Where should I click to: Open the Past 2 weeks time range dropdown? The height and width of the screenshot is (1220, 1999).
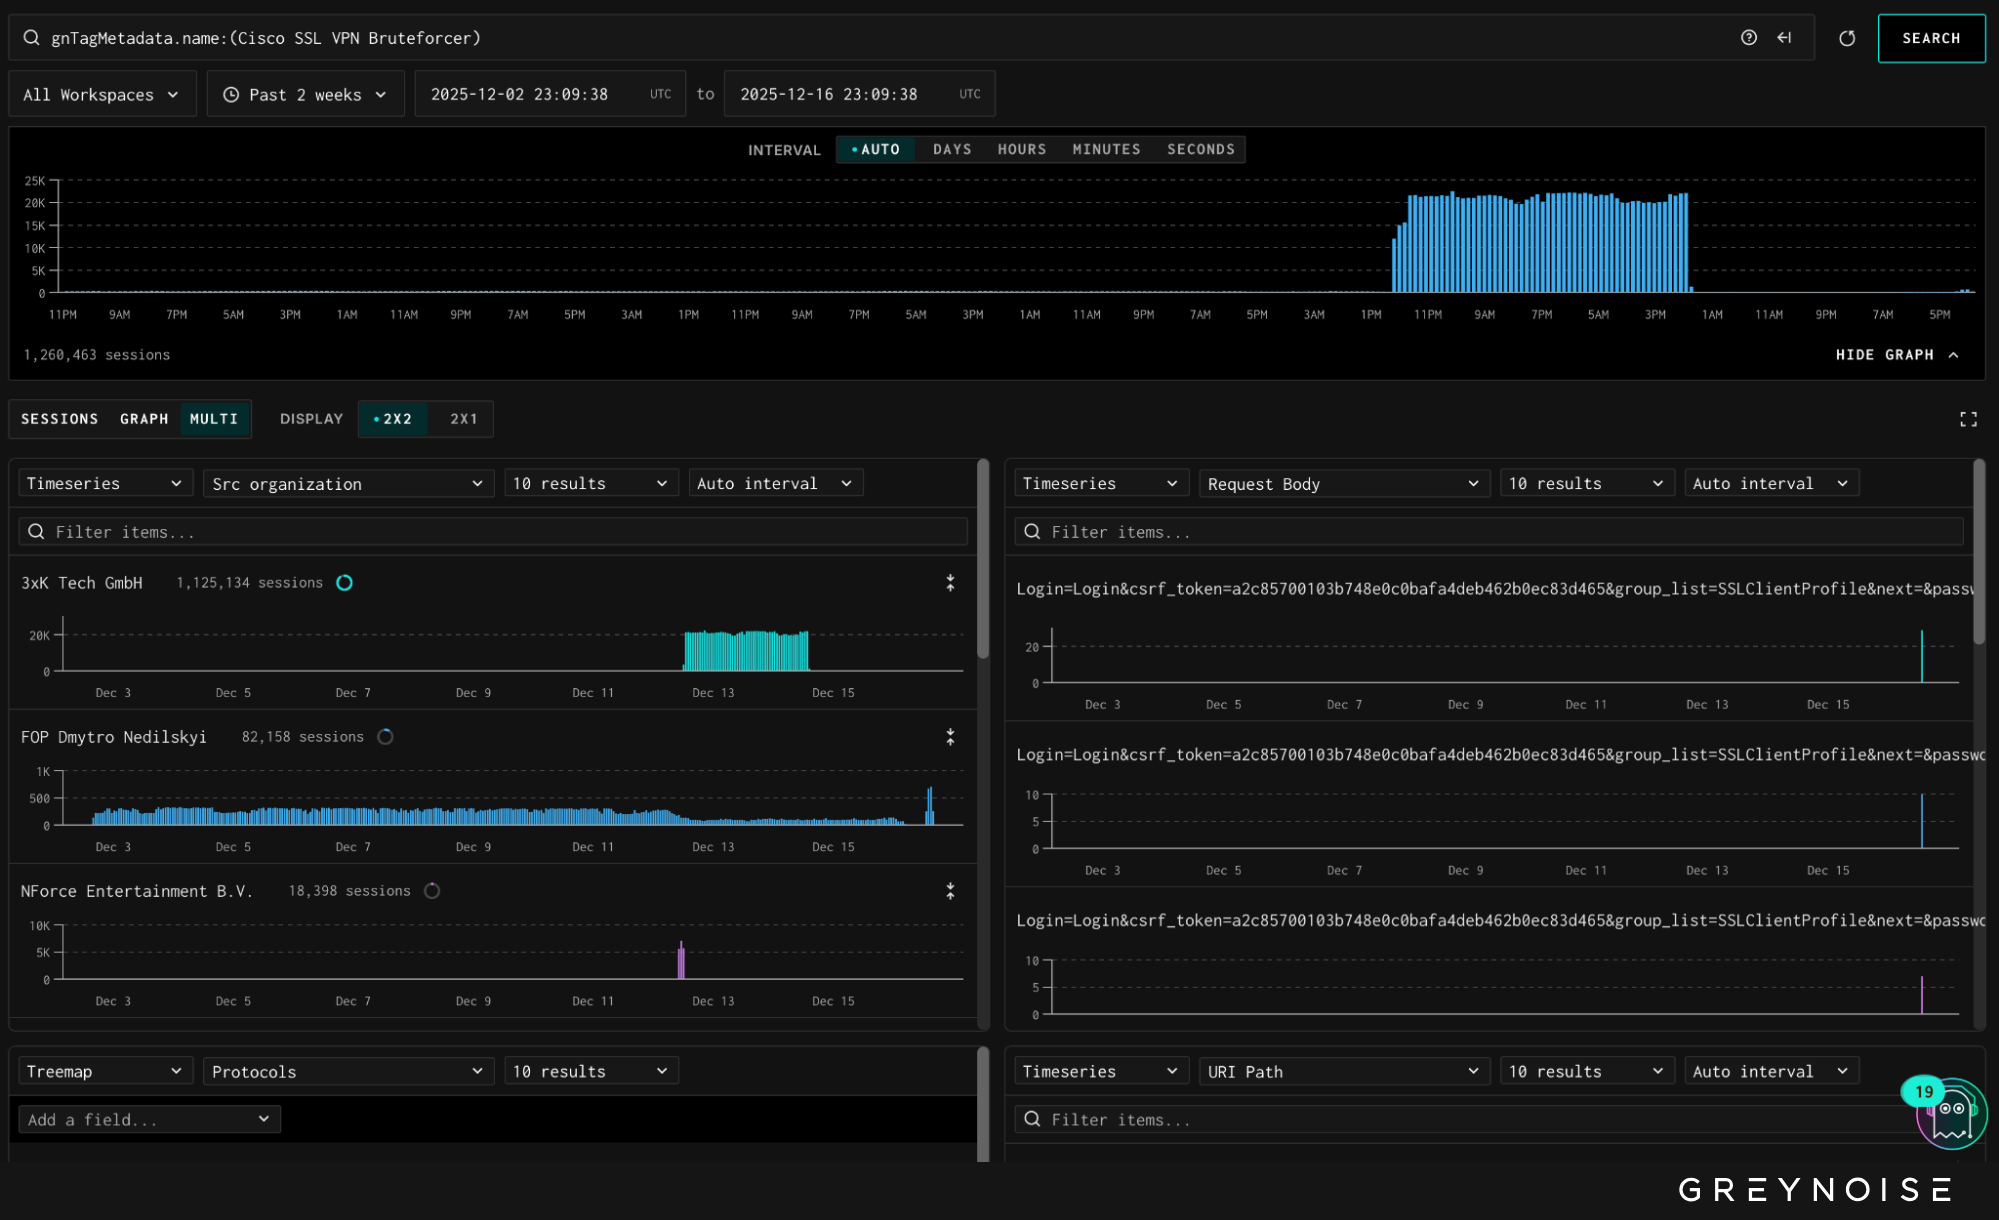click(305, 95)
